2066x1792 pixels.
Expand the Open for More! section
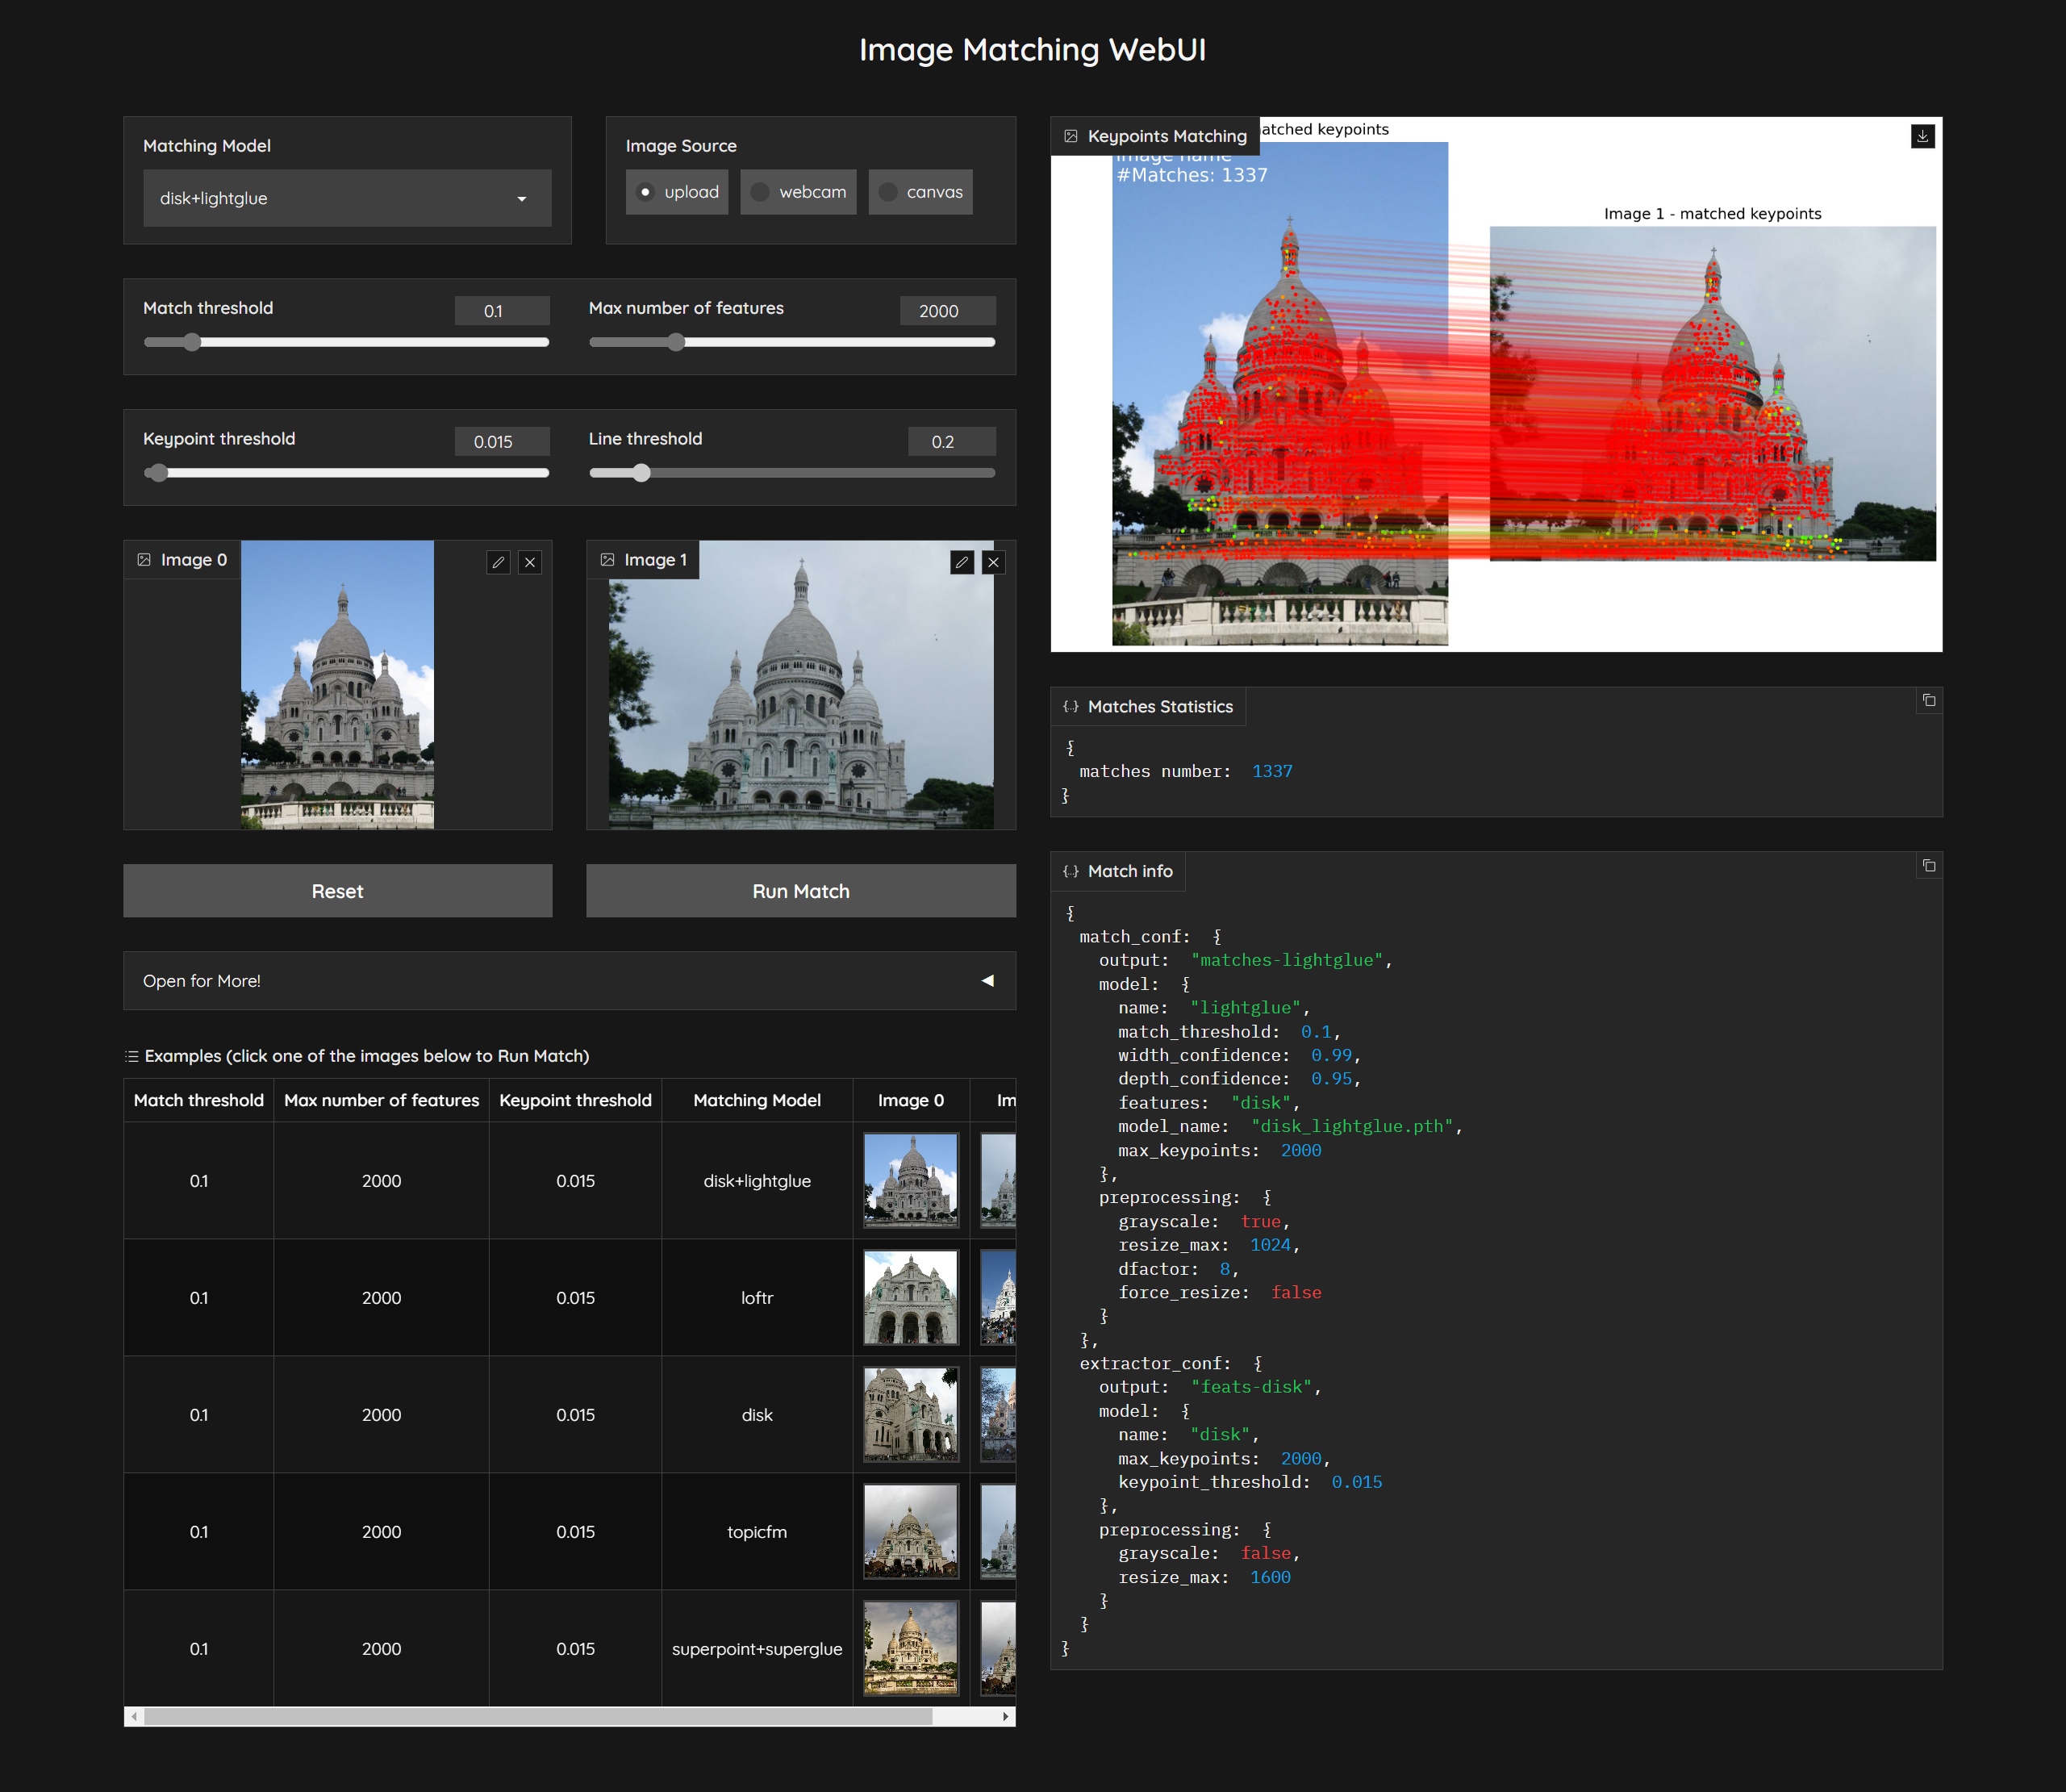pos(569,981)
